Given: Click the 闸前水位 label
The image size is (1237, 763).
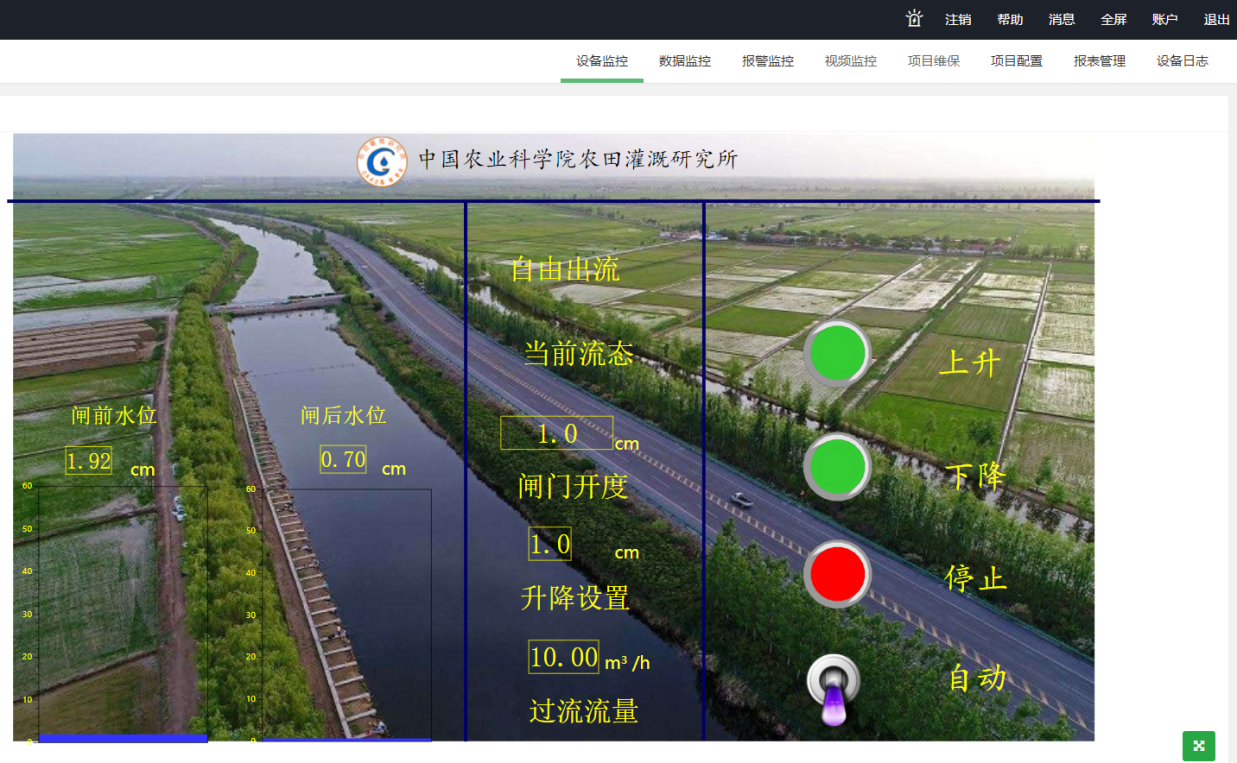Looking at the screenshot, I should [115, 415].
